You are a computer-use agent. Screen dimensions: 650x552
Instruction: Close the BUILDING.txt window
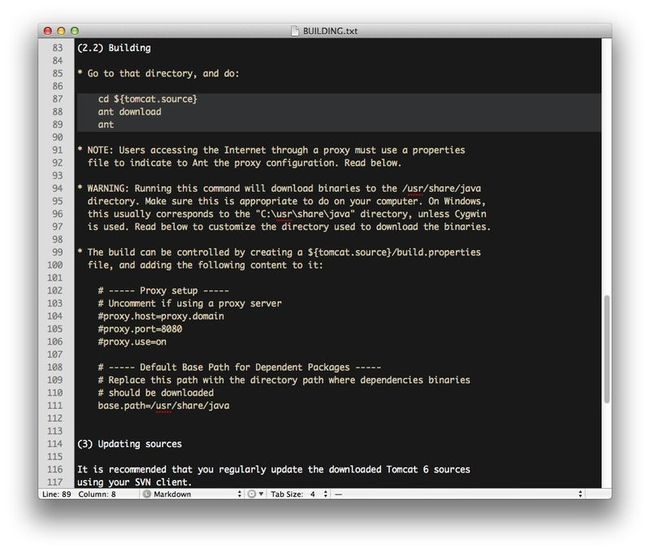click(48, 31)
